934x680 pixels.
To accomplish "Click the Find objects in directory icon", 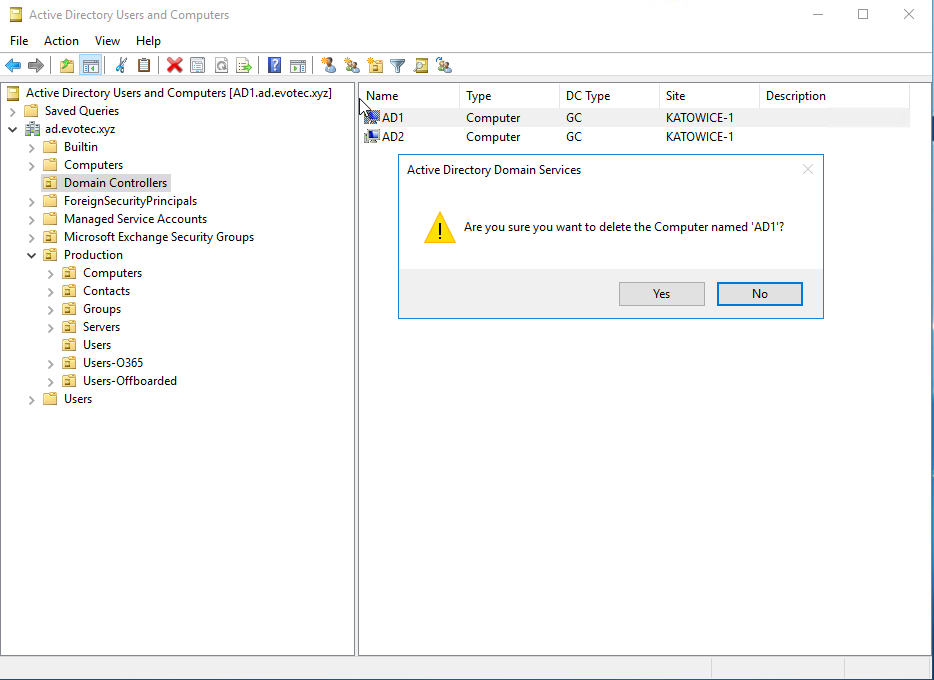I will 420,64.
